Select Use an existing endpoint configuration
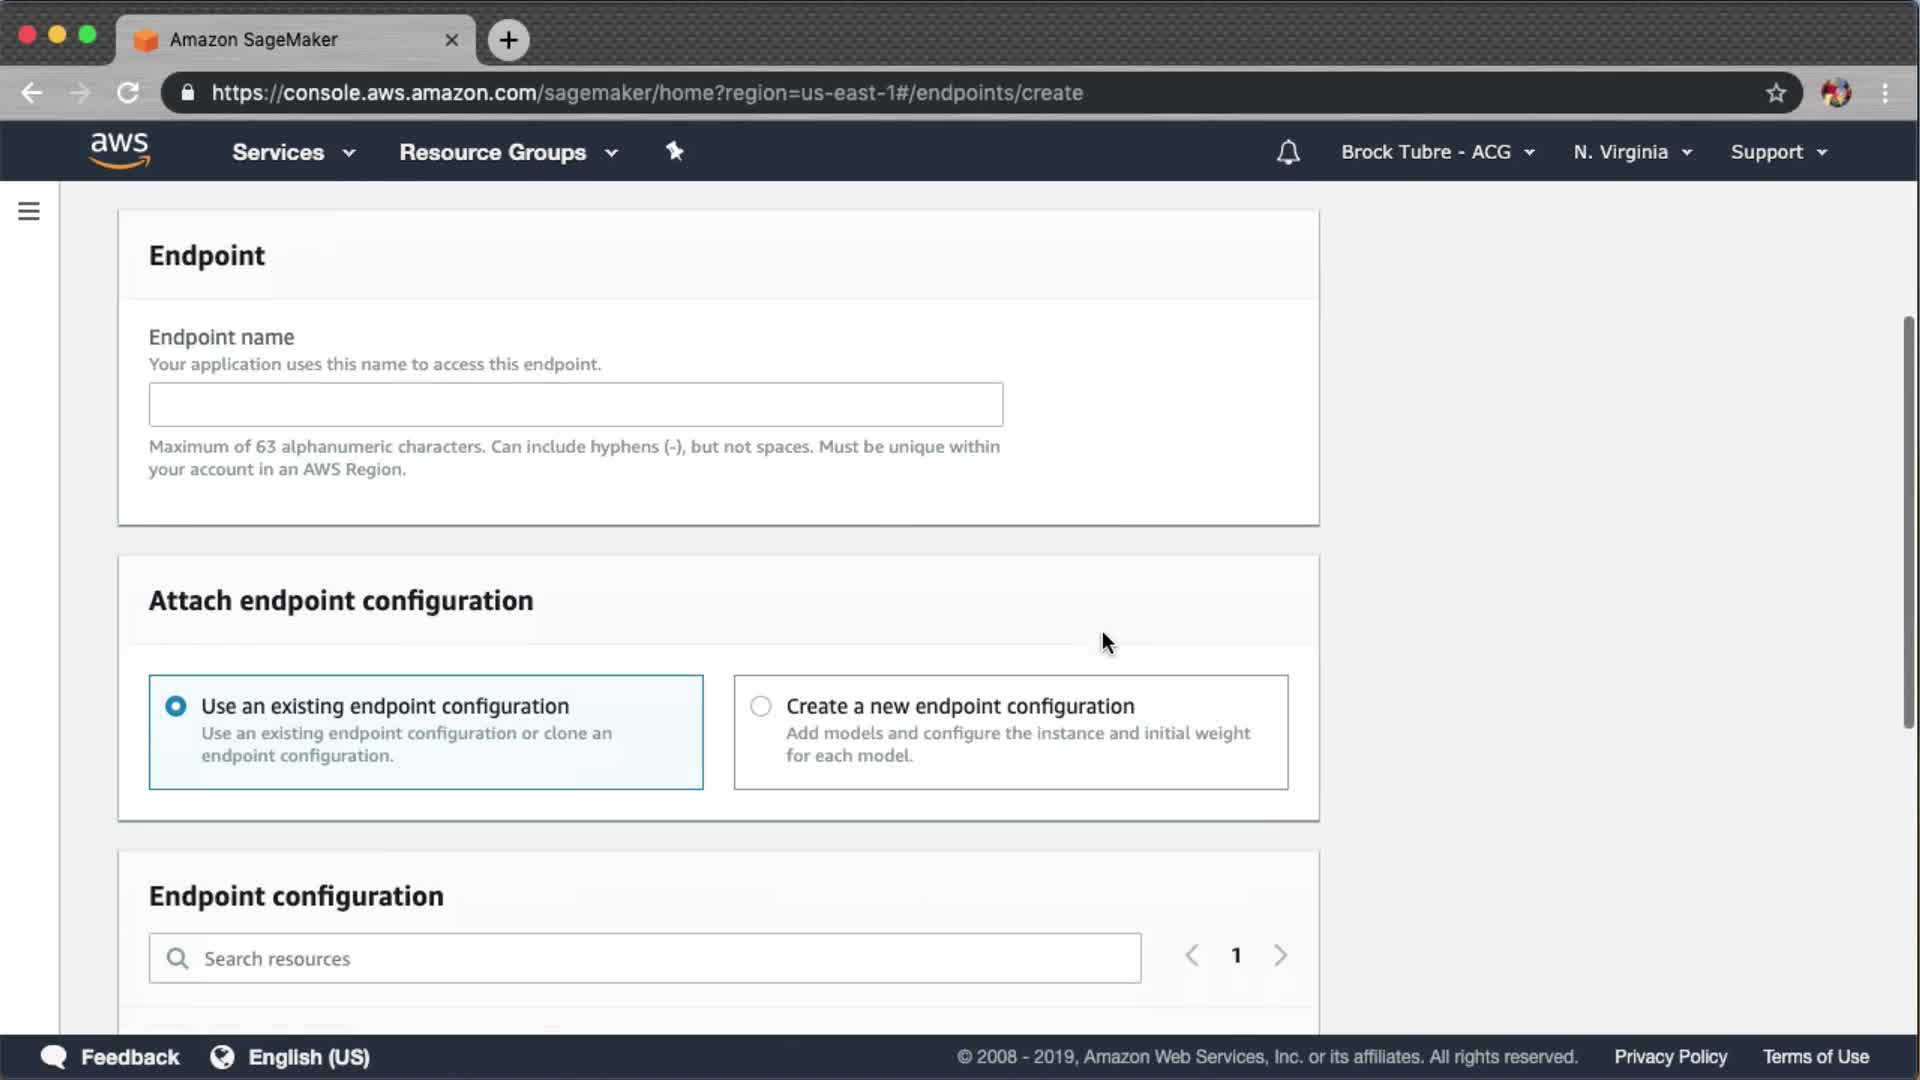1920x1080 pixels. point(176,706)
